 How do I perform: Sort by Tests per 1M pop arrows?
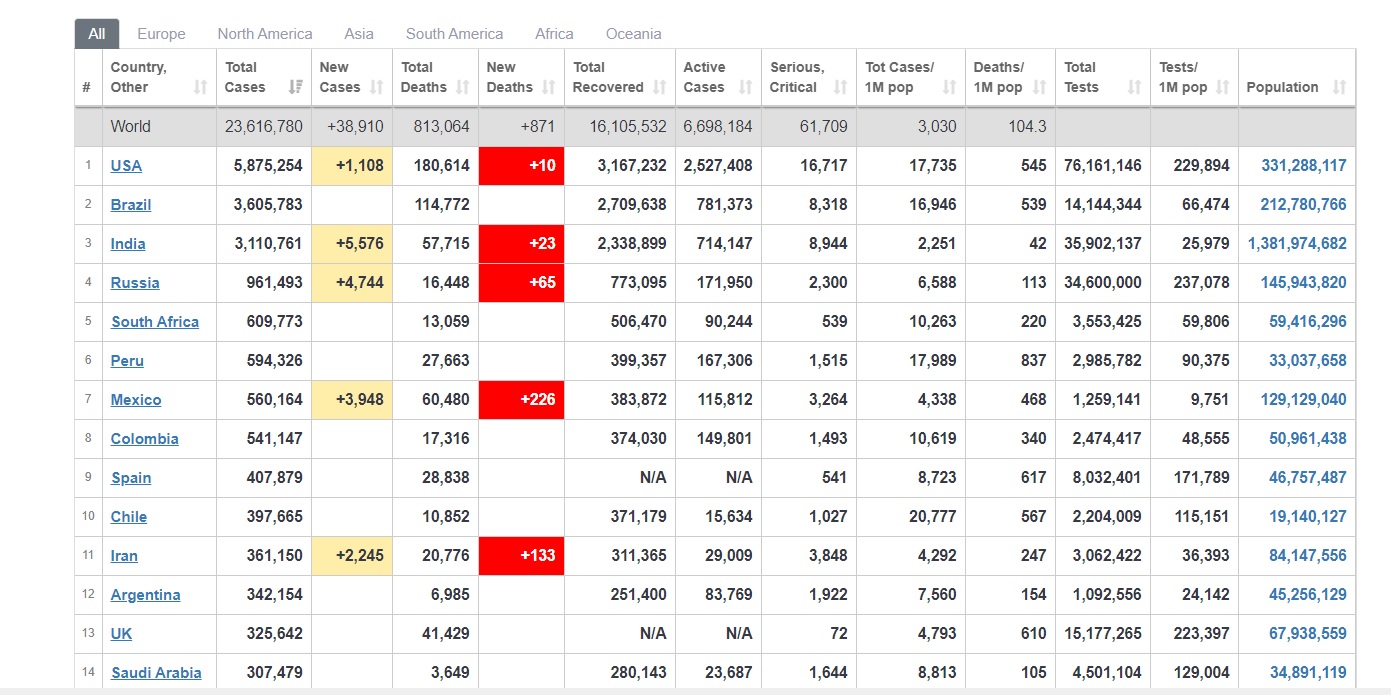1223,88
